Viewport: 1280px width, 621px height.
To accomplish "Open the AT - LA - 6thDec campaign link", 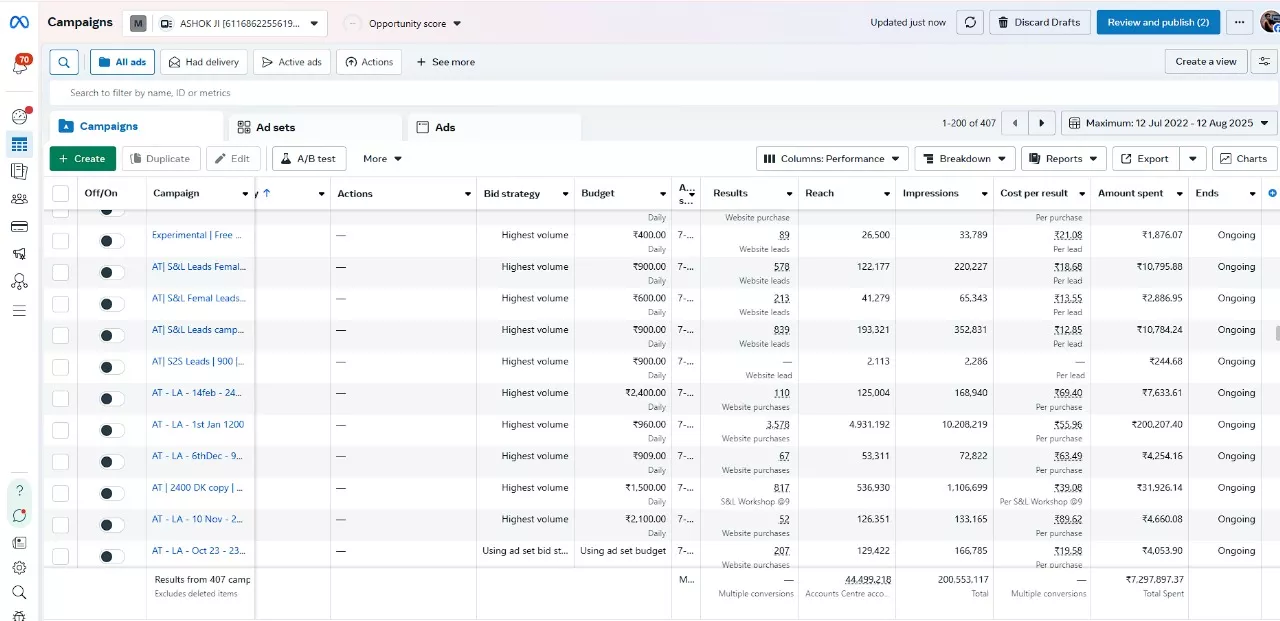I will (197, 456).
